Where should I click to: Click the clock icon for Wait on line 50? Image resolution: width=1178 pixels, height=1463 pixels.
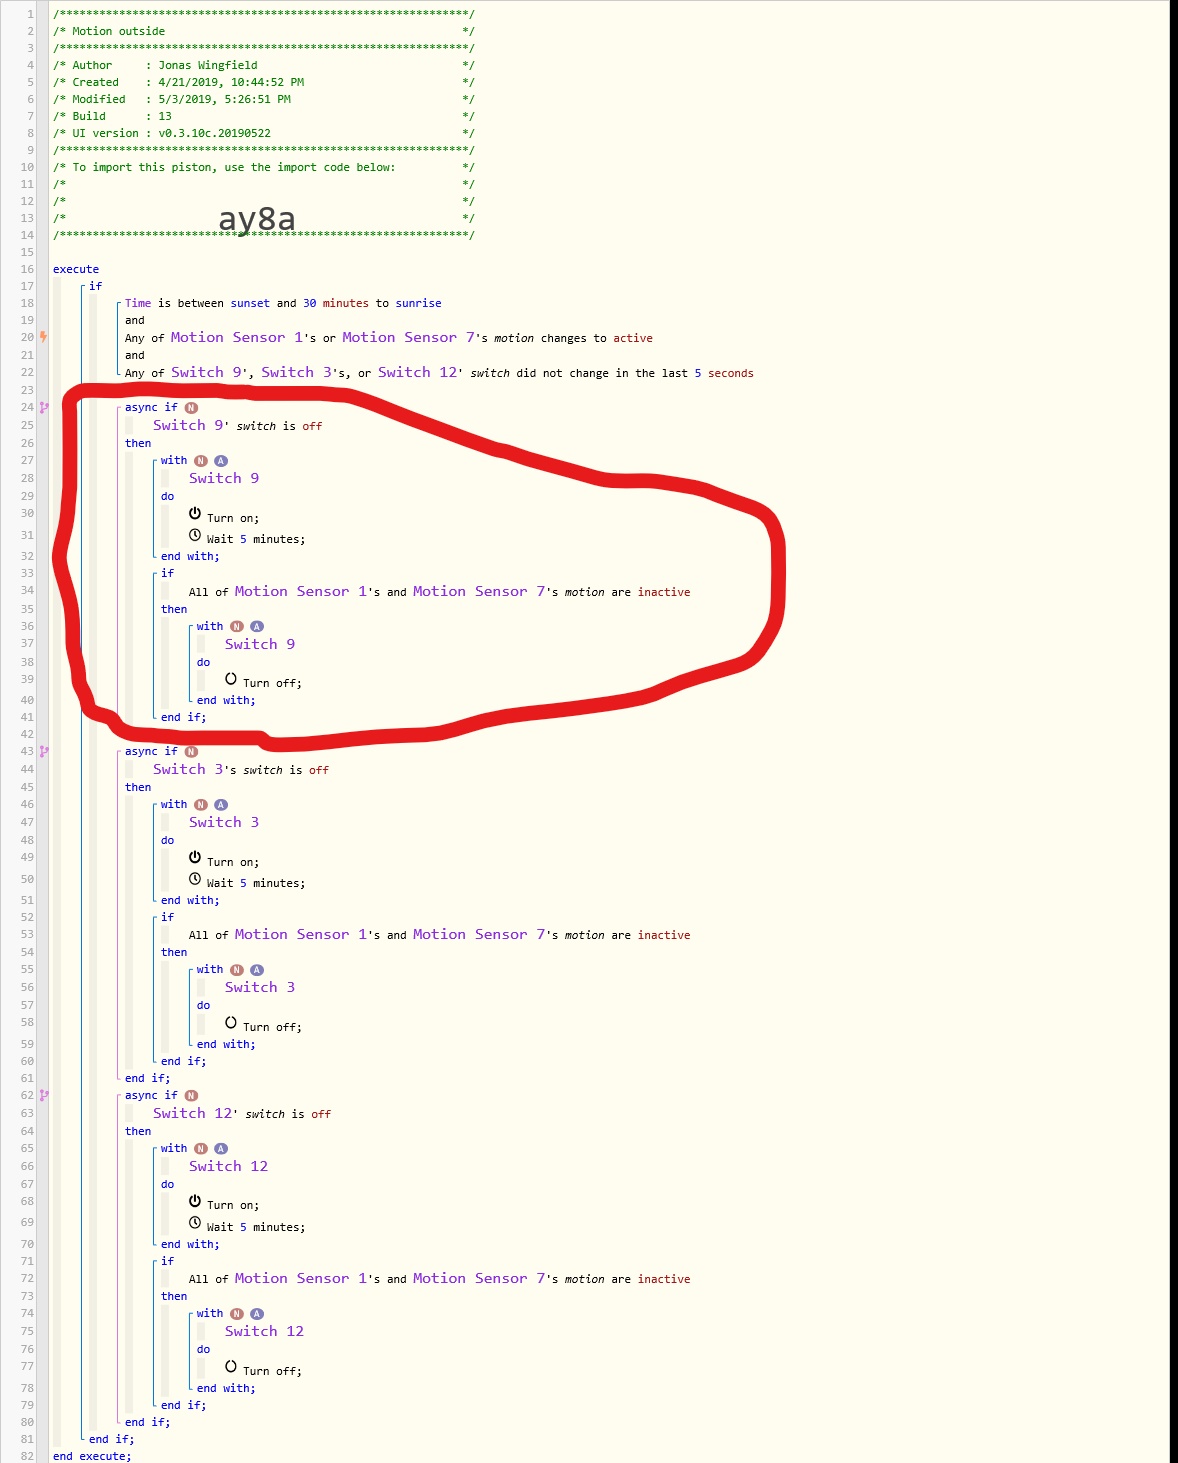click(x=195, y=879)
